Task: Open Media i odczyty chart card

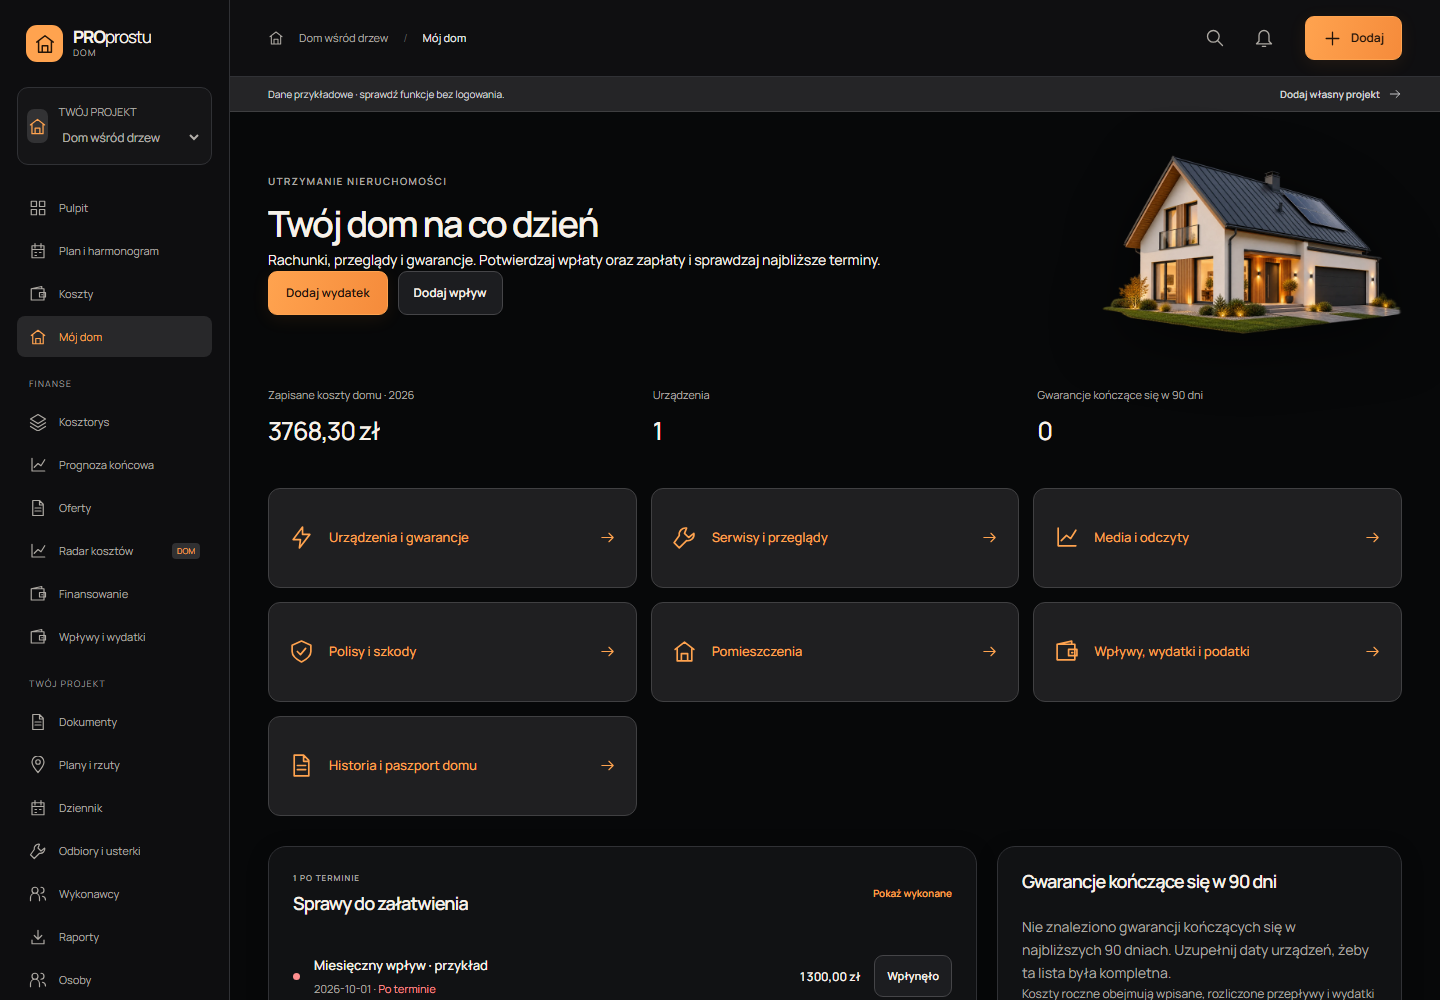Action: (1217, 538)
